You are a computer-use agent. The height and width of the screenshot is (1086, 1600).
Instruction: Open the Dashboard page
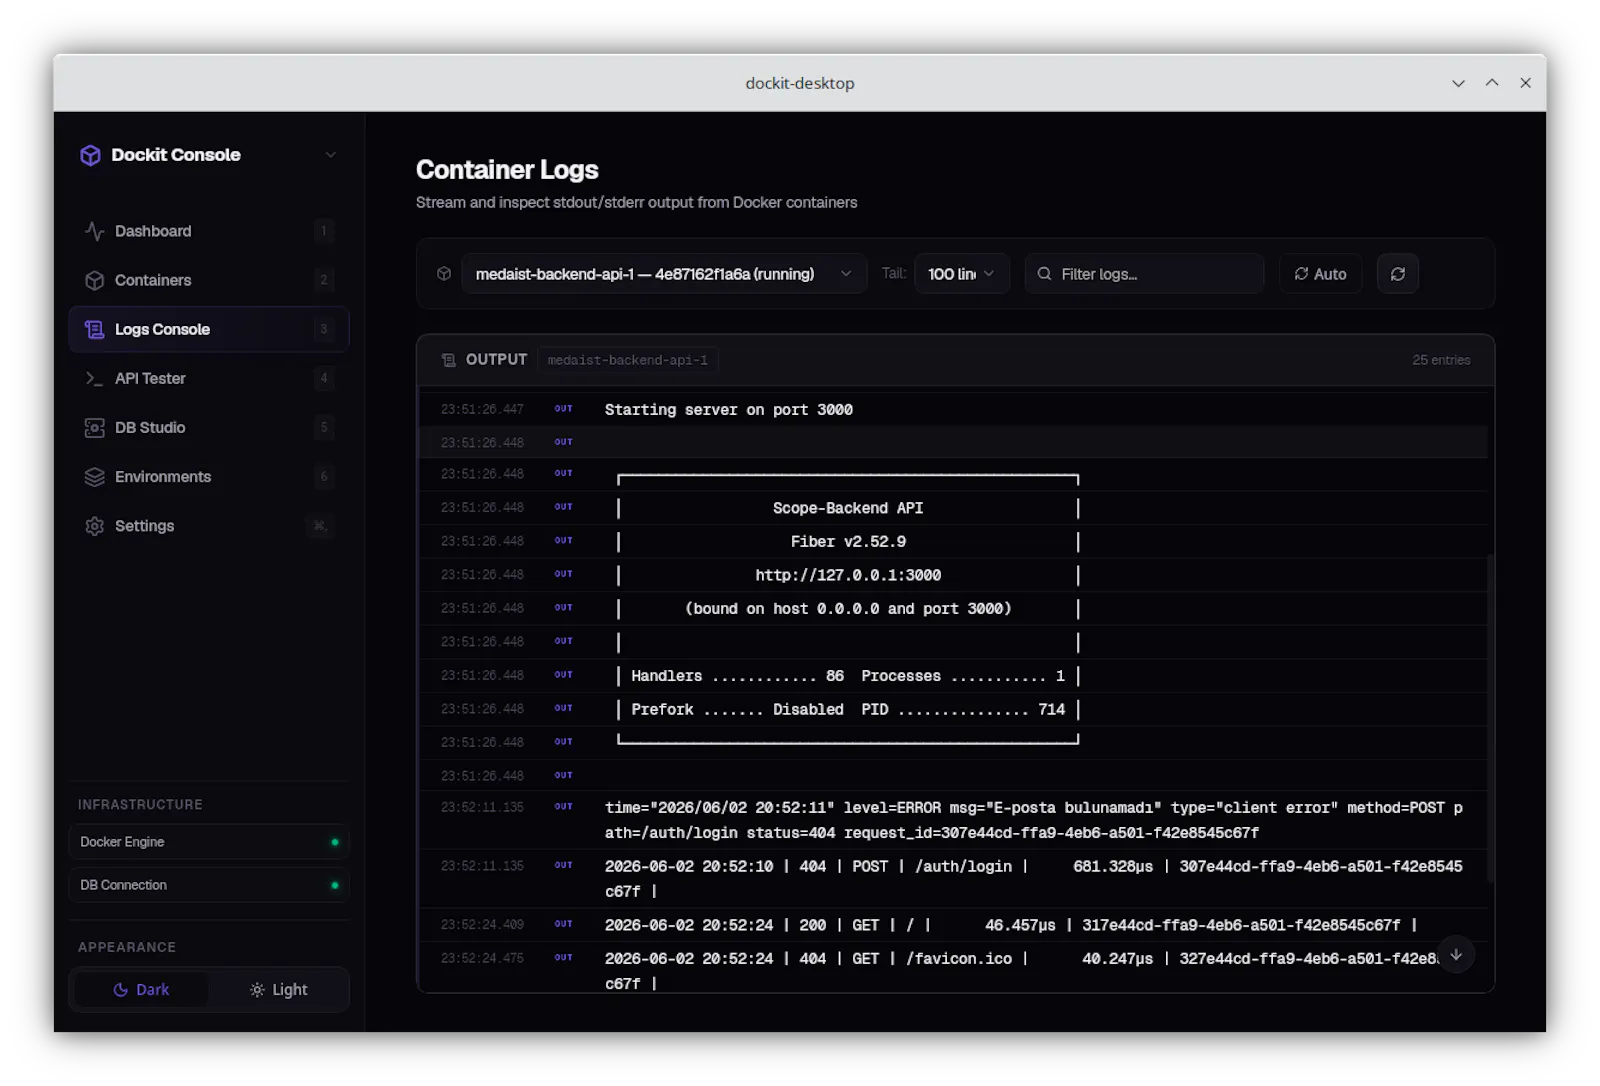[x=209, y=231]
